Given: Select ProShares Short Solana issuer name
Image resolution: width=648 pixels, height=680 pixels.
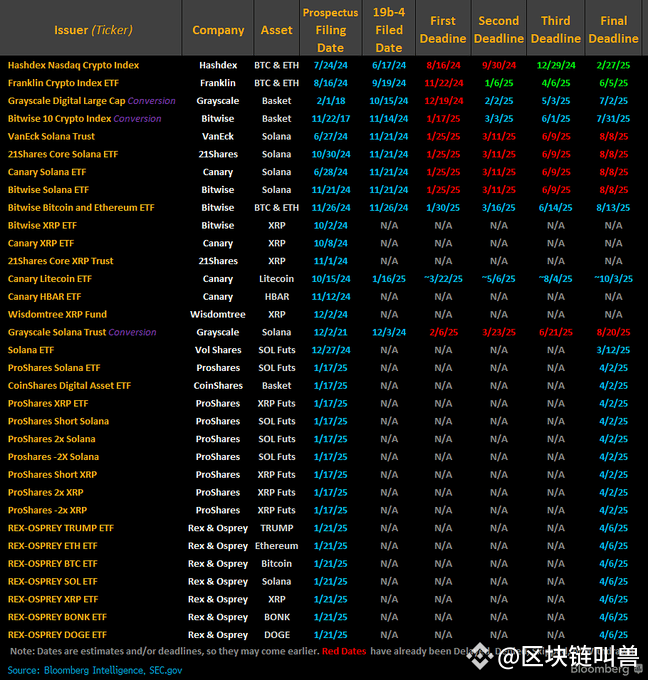Looking at the screenshot, I should click(x=58, y=421).
